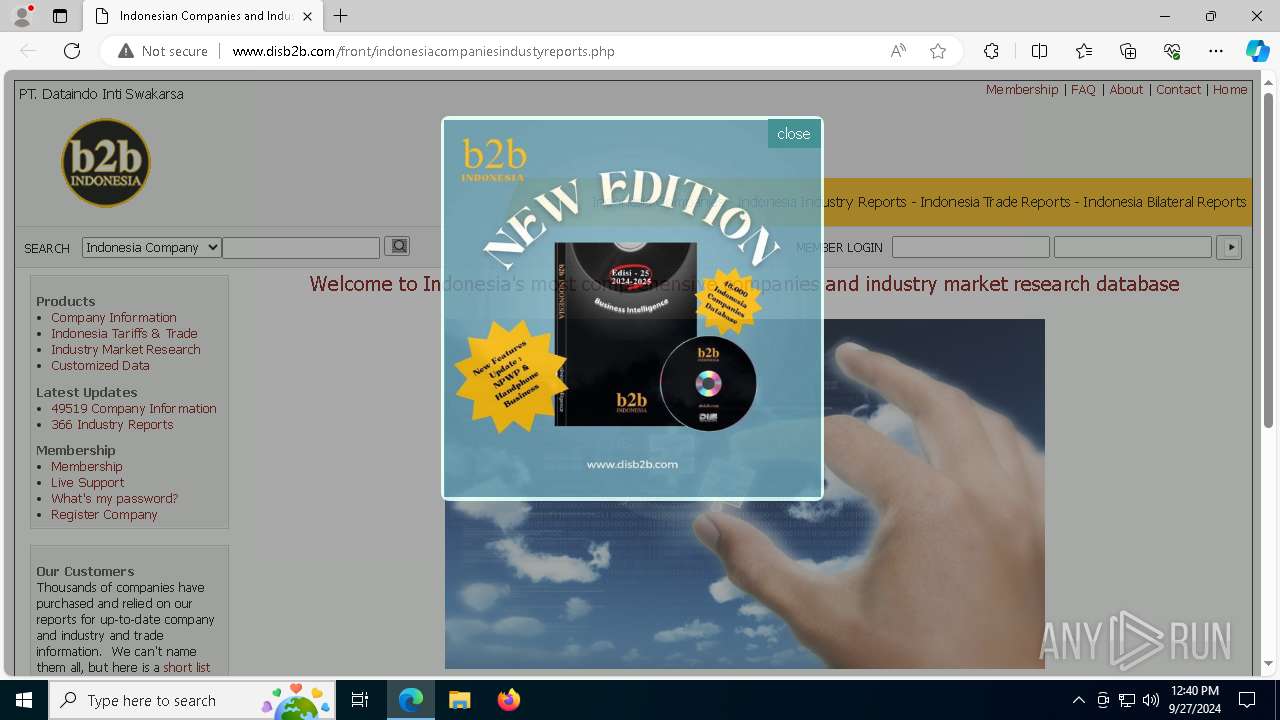Screen dimensions: 1280x720
Task: Open Task View on taskbar
Action: coord(360,700)
